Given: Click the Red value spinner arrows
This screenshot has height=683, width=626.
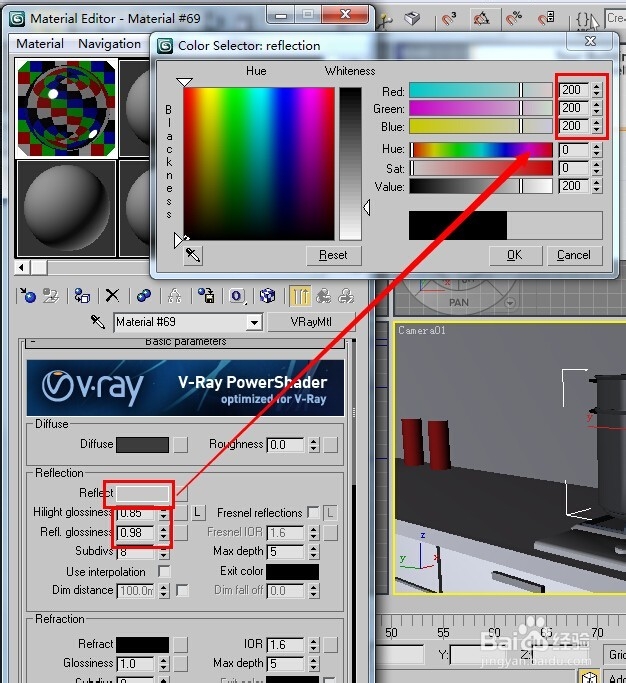Looking at the screenshot, I should [597, 90].
